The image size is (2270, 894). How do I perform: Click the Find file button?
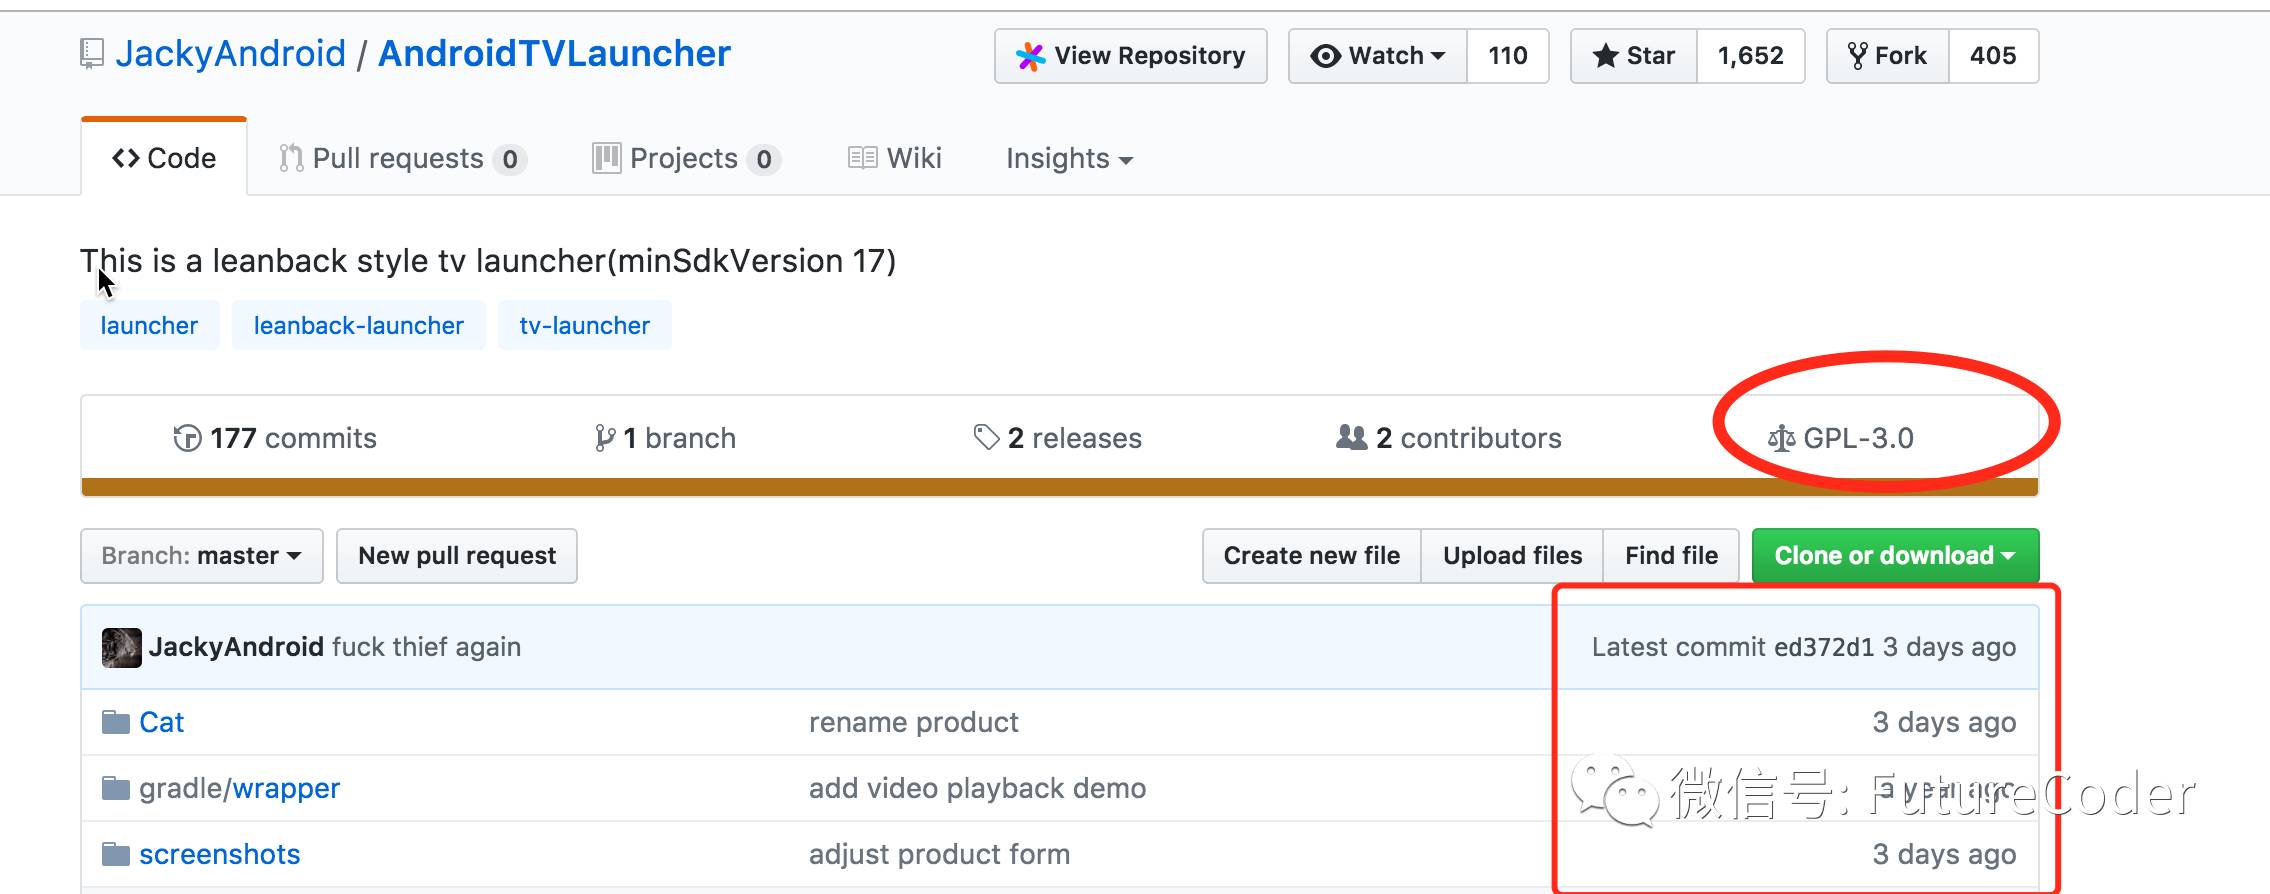[1671, 556]
